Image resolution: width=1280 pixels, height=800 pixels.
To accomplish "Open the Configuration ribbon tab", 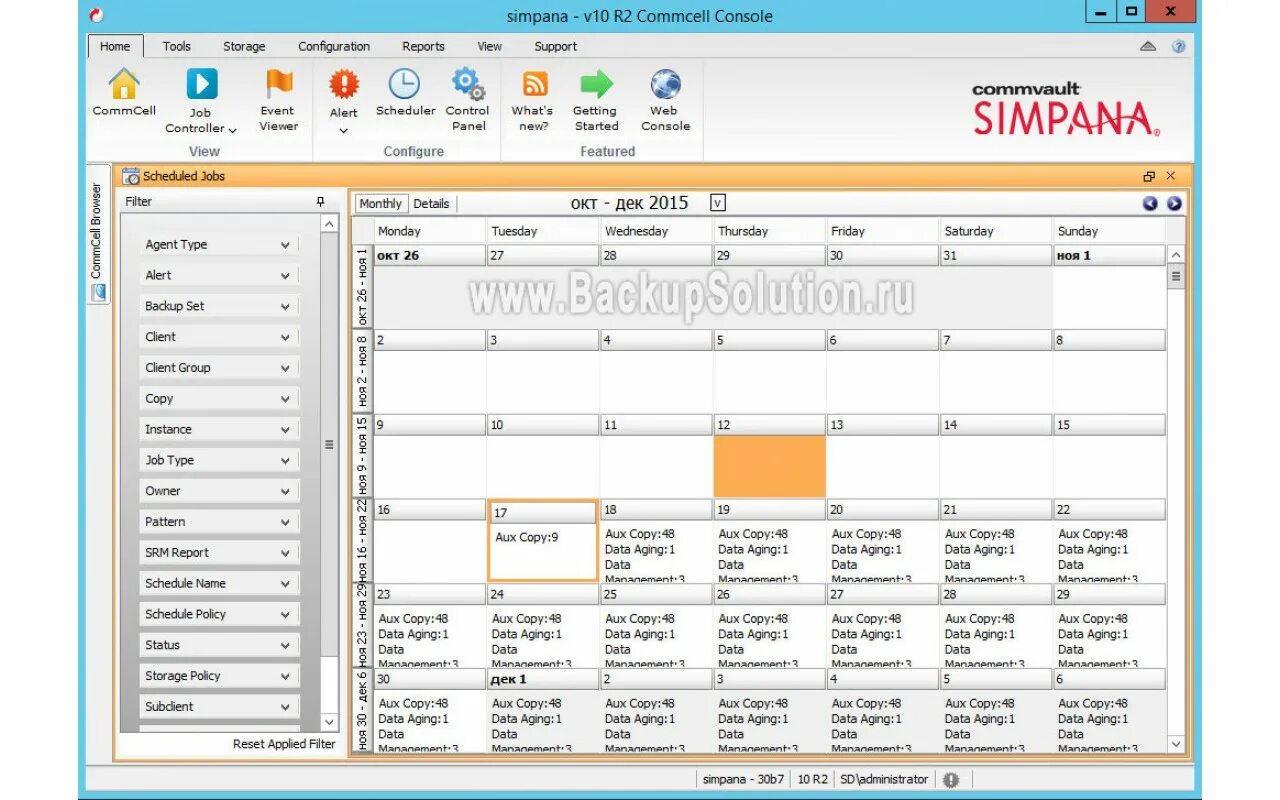I will tap(334, 46).
